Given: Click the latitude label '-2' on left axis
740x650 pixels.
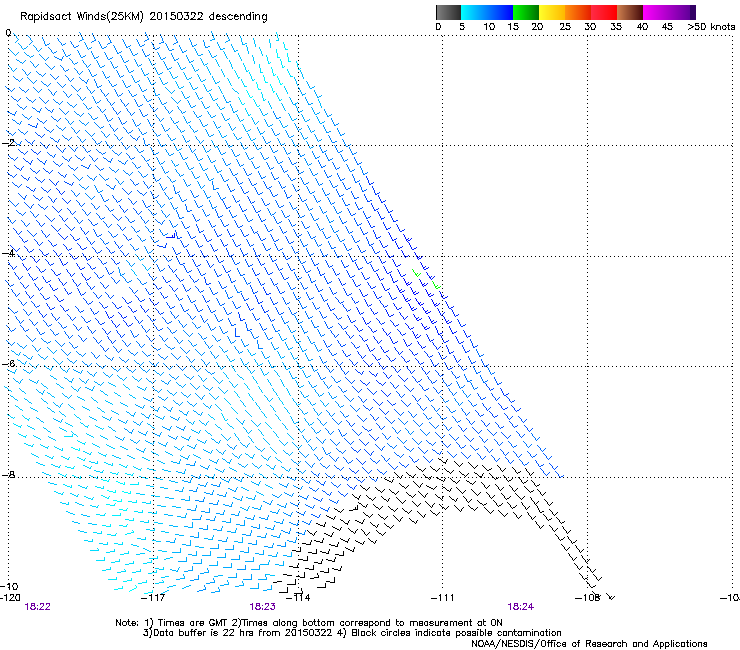Looking at the screenshot, I should [x=8, y=143].
